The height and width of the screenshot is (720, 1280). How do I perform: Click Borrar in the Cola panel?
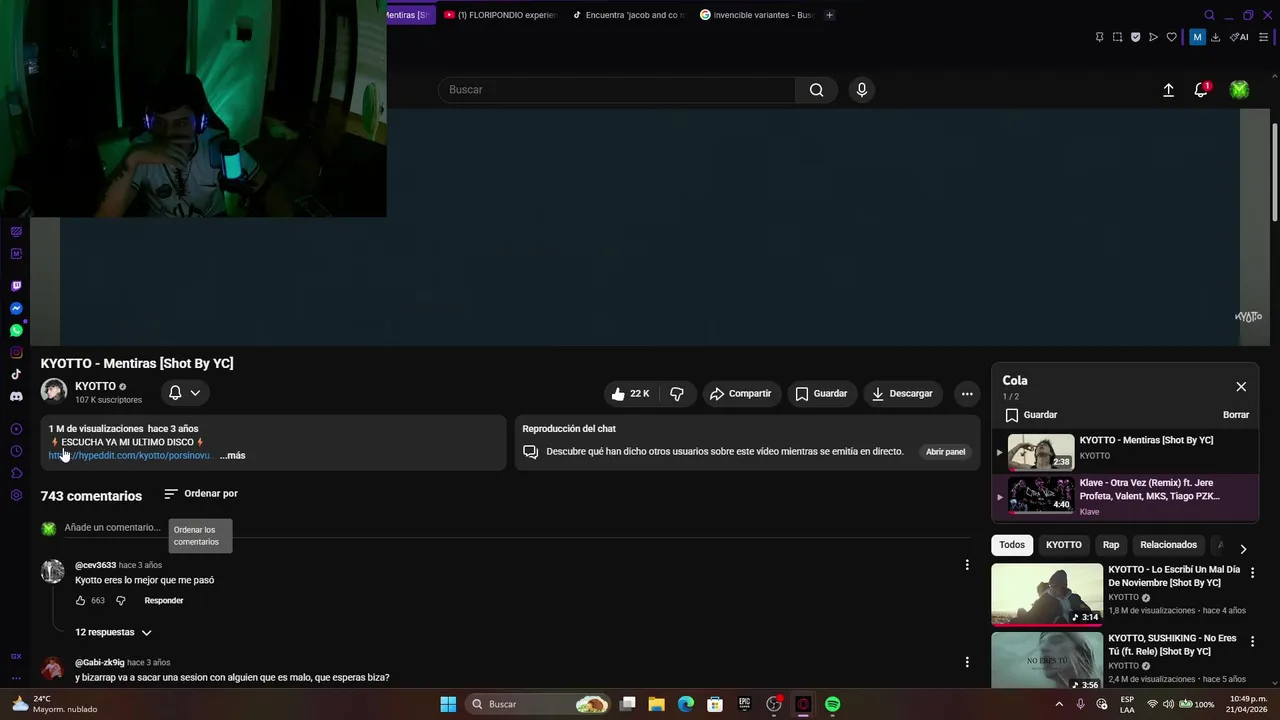click(x=1236, y=415)
